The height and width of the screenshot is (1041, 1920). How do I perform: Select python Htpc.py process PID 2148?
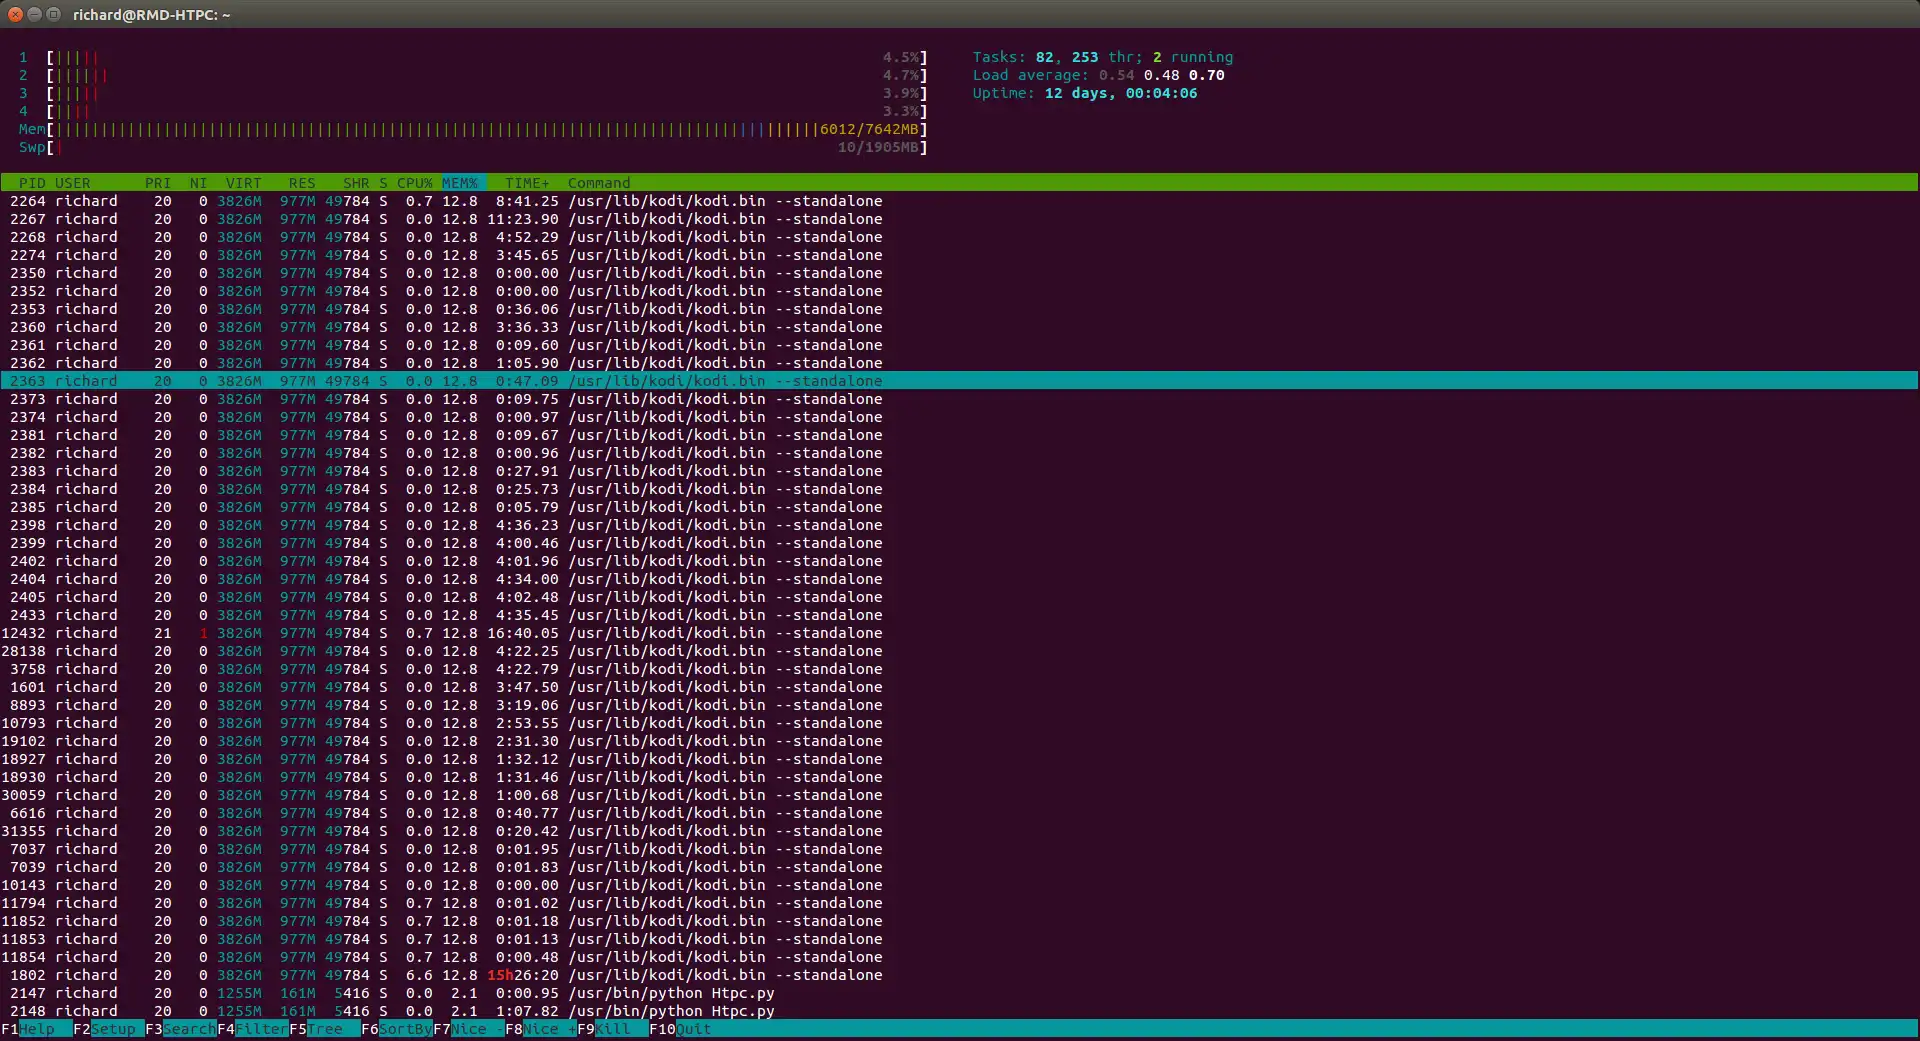pyautogui.click(x=959, y=1011)
